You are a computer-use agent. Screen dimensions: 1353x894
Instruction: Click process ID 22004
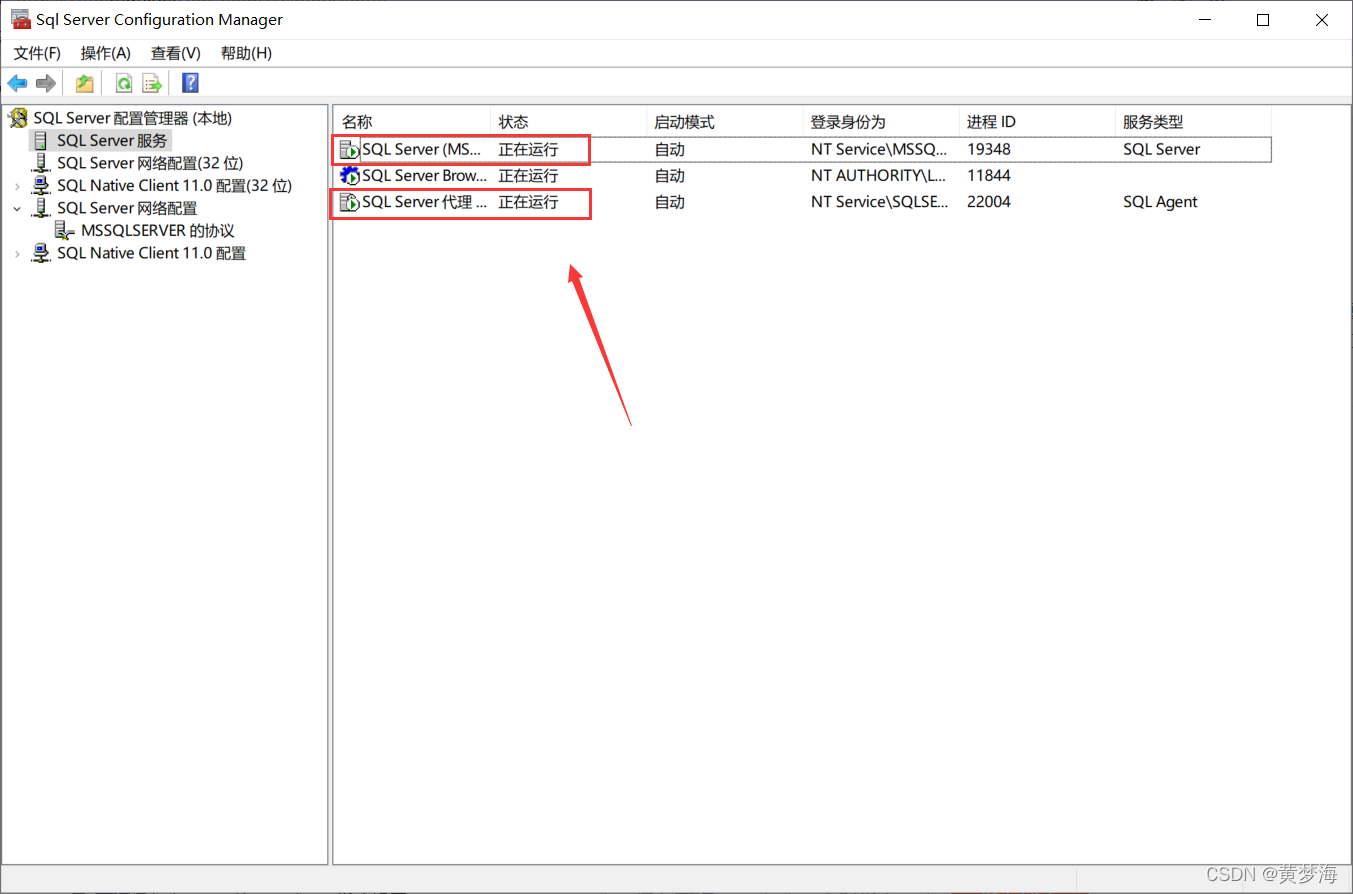[988, 202]
